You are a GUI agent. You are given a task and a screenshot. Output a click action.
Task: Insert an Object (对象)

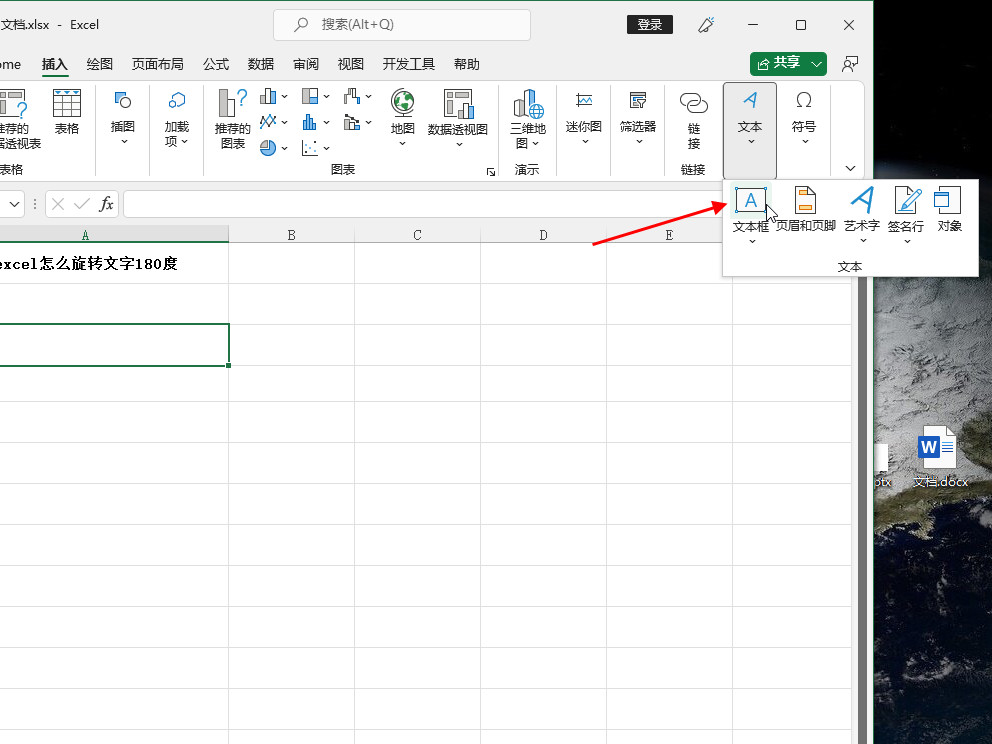point(949,201)
